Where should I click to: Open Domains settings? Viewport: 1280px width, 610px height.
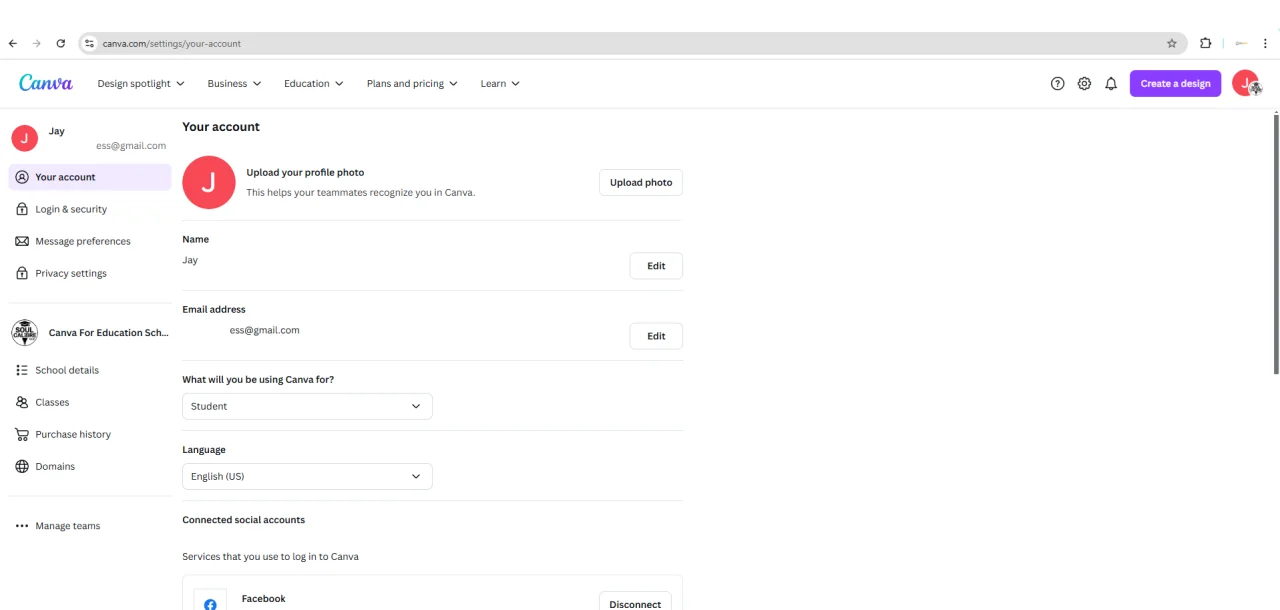(90, 466)
